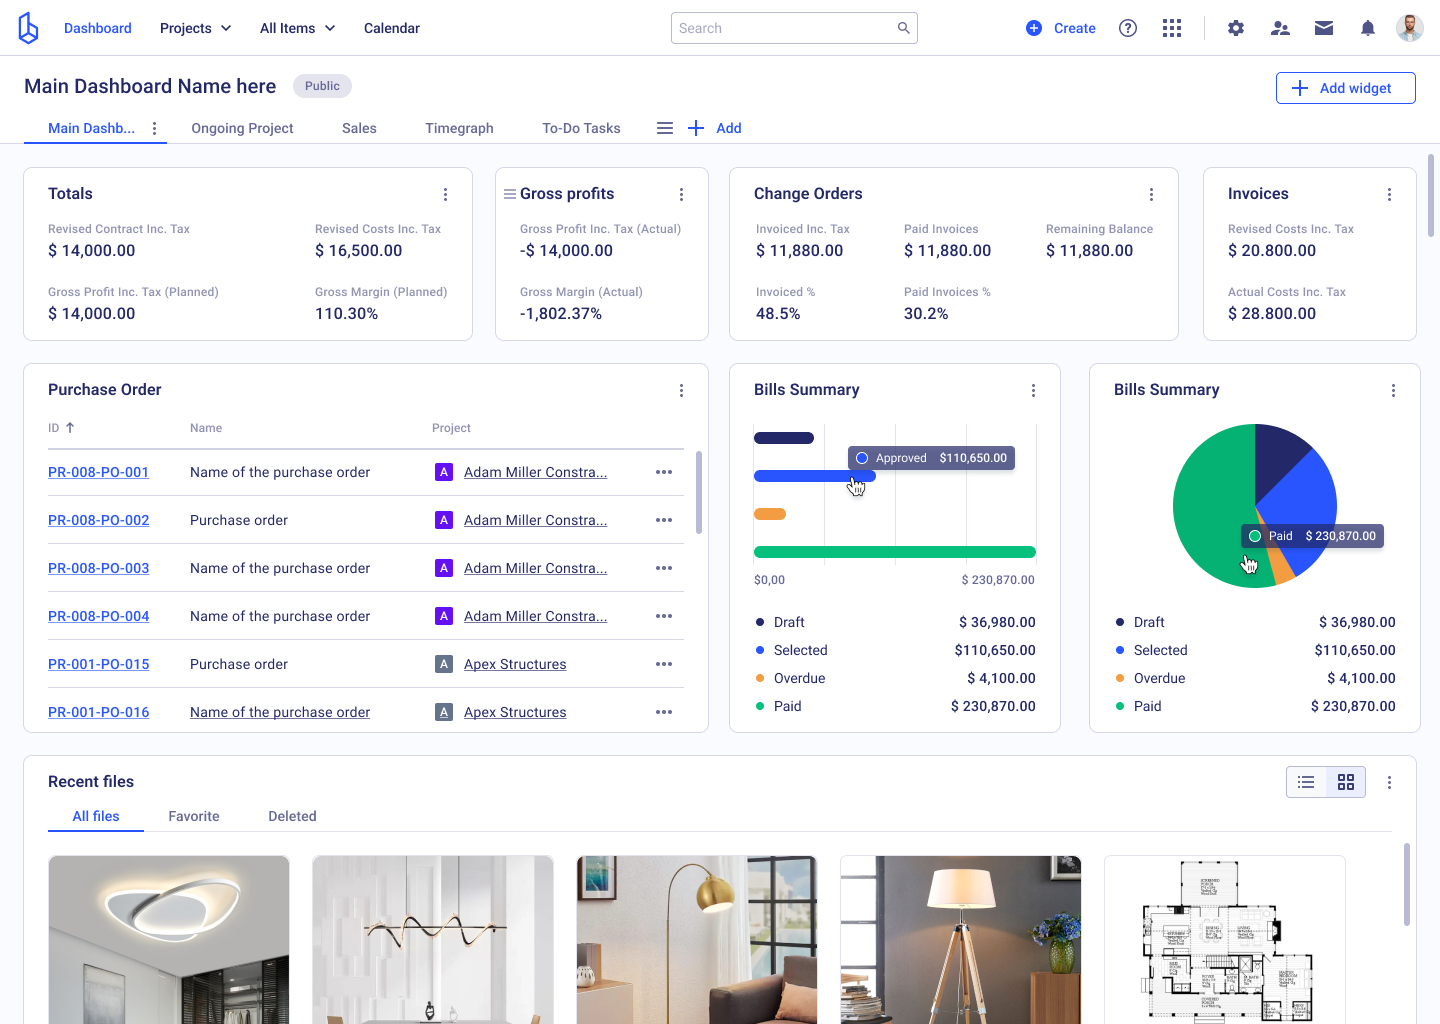Open row actions for PR-008-PO-001
Screen dimensions: 1440x1024
[664, 472]
